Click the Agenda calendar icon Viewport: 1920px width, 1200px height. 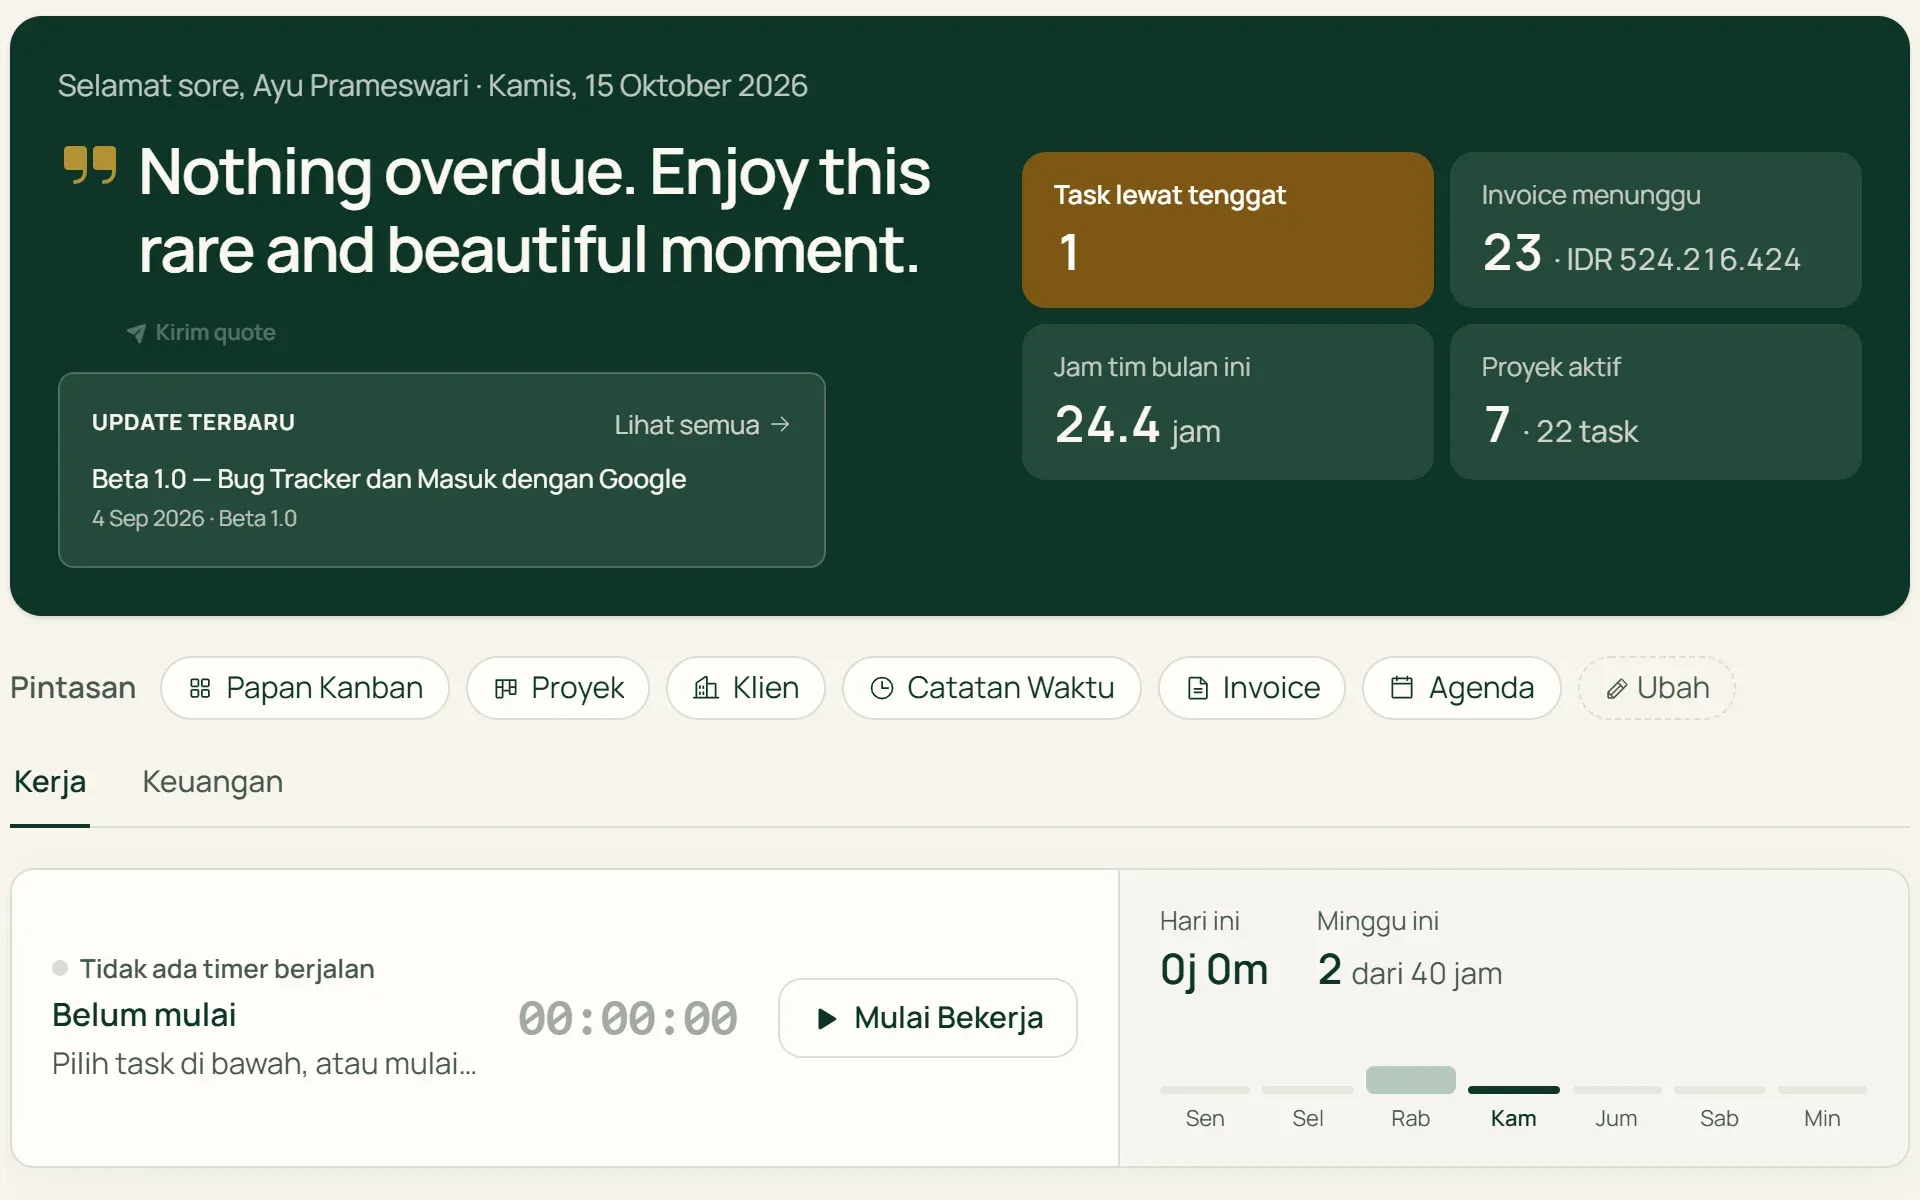[x=1402, y=688]
